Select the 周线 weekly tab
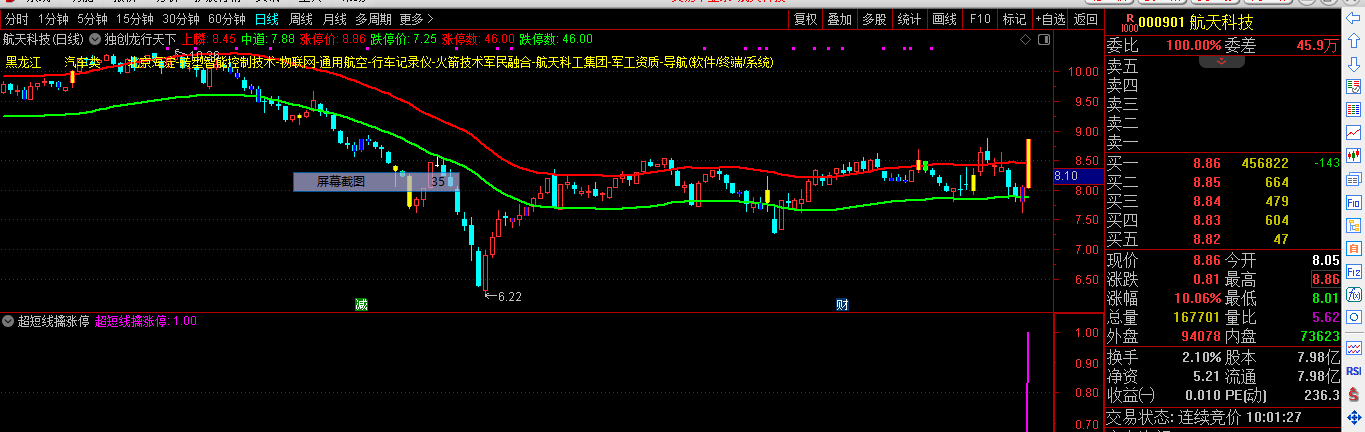Viewport: 1365px width, 432px height. 300,19
